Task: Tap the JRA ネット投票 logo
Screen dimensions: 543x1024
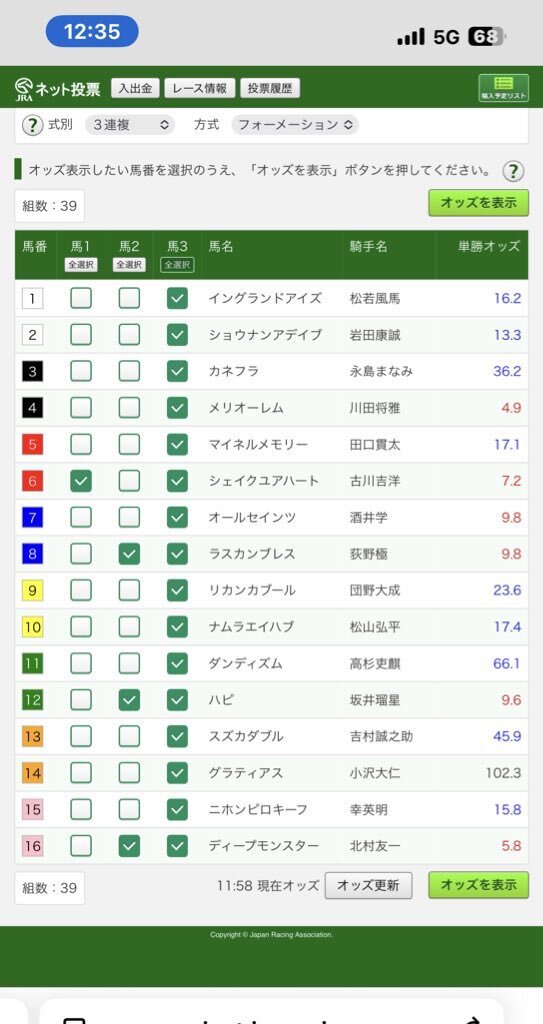Action: pos(58,89)
